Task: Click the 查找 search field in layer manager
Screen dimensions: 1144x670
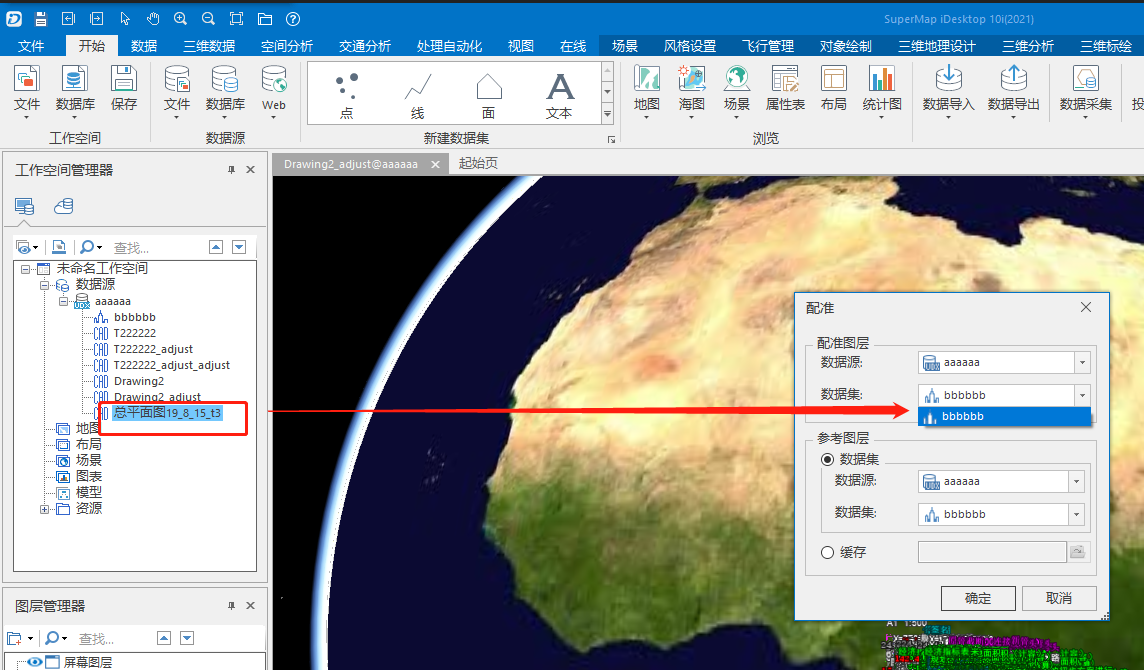Action: coord(112,639)
